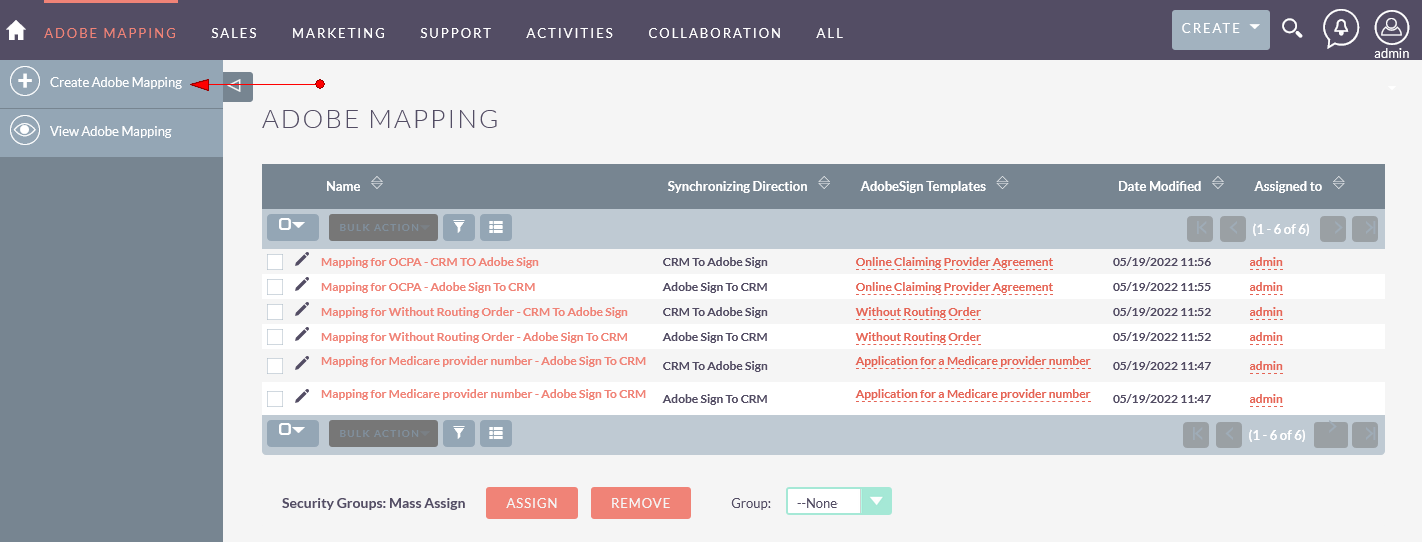
Task: Open the top select-all checkbox dropdown
Action: point(293,227)
